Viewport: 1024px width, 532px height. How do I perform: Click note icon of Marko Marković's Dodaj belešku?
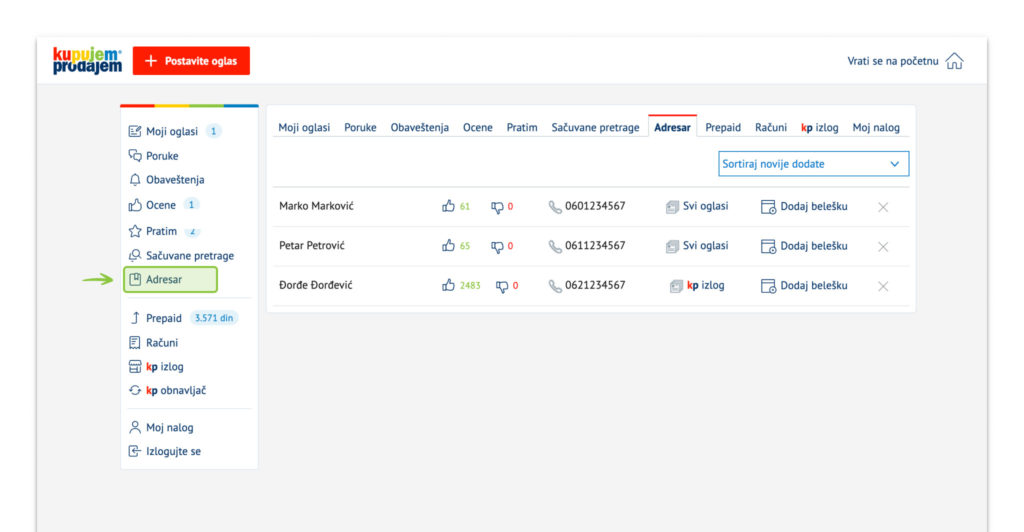tap(768, 207)
